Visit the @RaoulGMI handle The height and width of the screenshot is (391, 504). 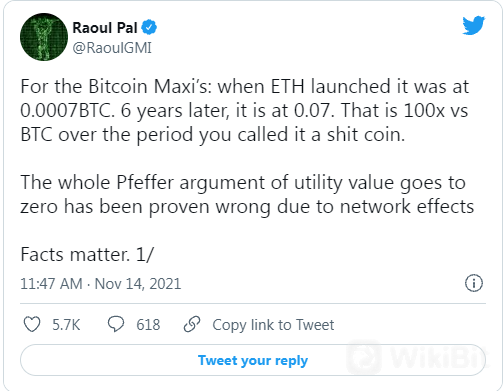tap(112, 48)
